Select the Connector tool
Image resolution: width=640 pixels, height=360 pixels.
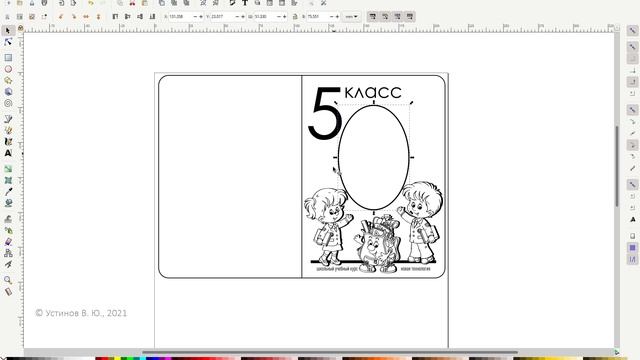[8, 253]
